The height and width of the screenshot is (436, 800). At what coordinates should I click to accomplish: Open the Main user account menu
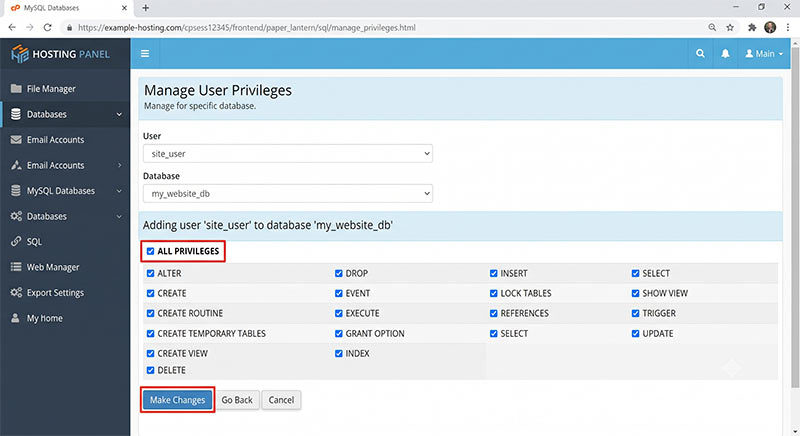pyautogui.click(x=764, y=54)
